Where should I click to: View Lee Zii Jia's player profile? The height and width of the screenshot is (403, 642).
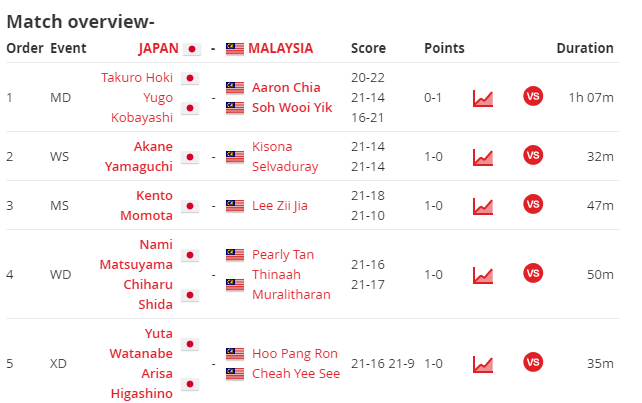(x=280, y=206)
